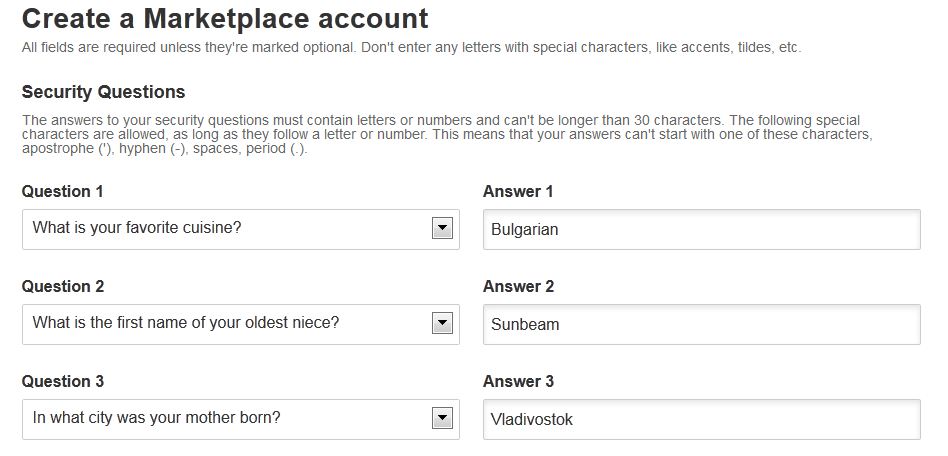
Task: Click the 'Security Questions' section heading
Action: tap(103, 92)
